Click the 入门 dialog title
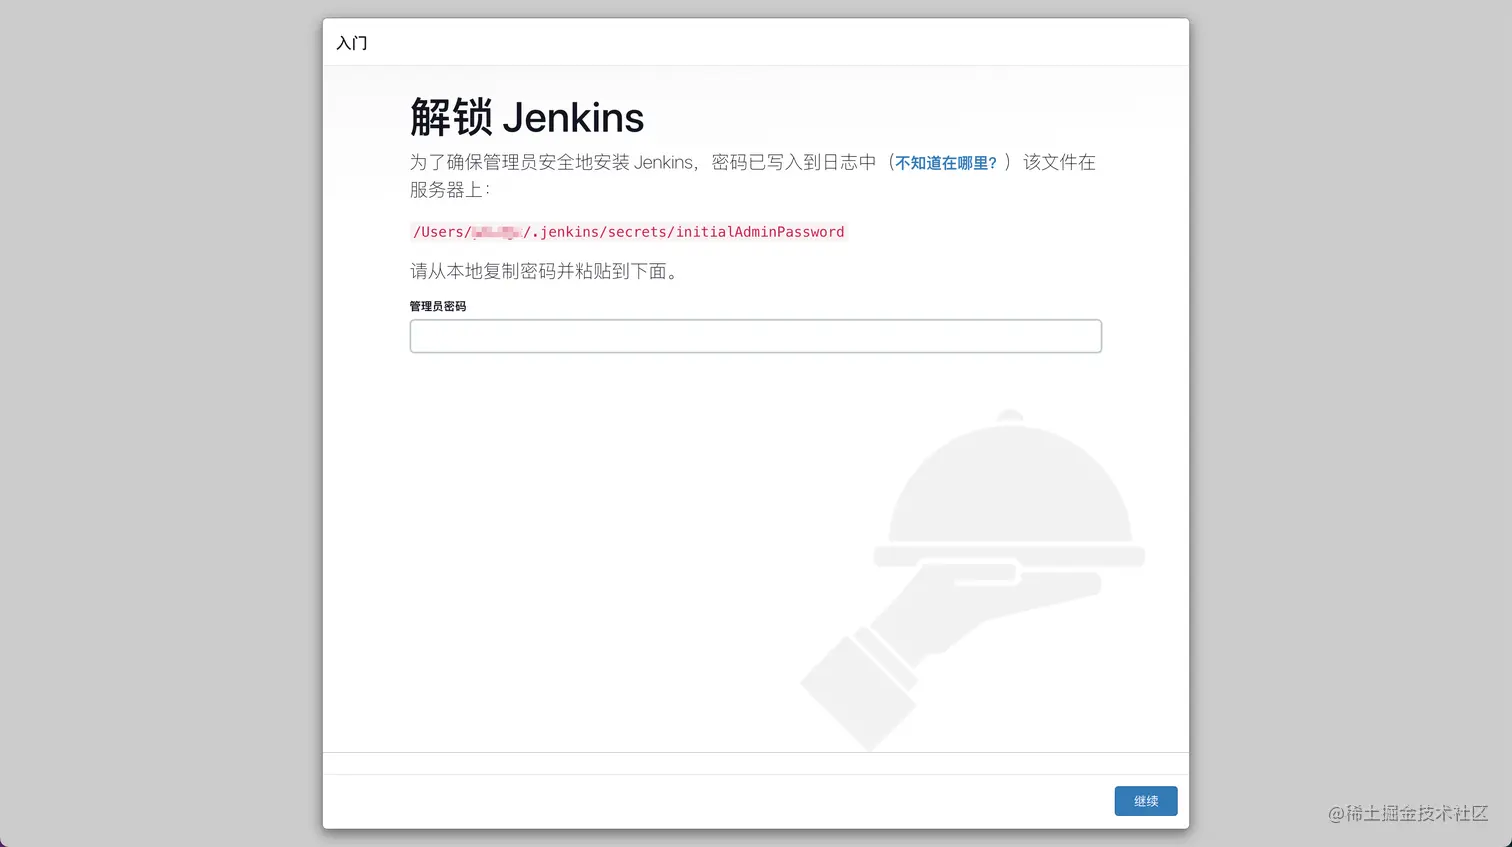This screenshot has height=847, width=1512. coord(352,43)
